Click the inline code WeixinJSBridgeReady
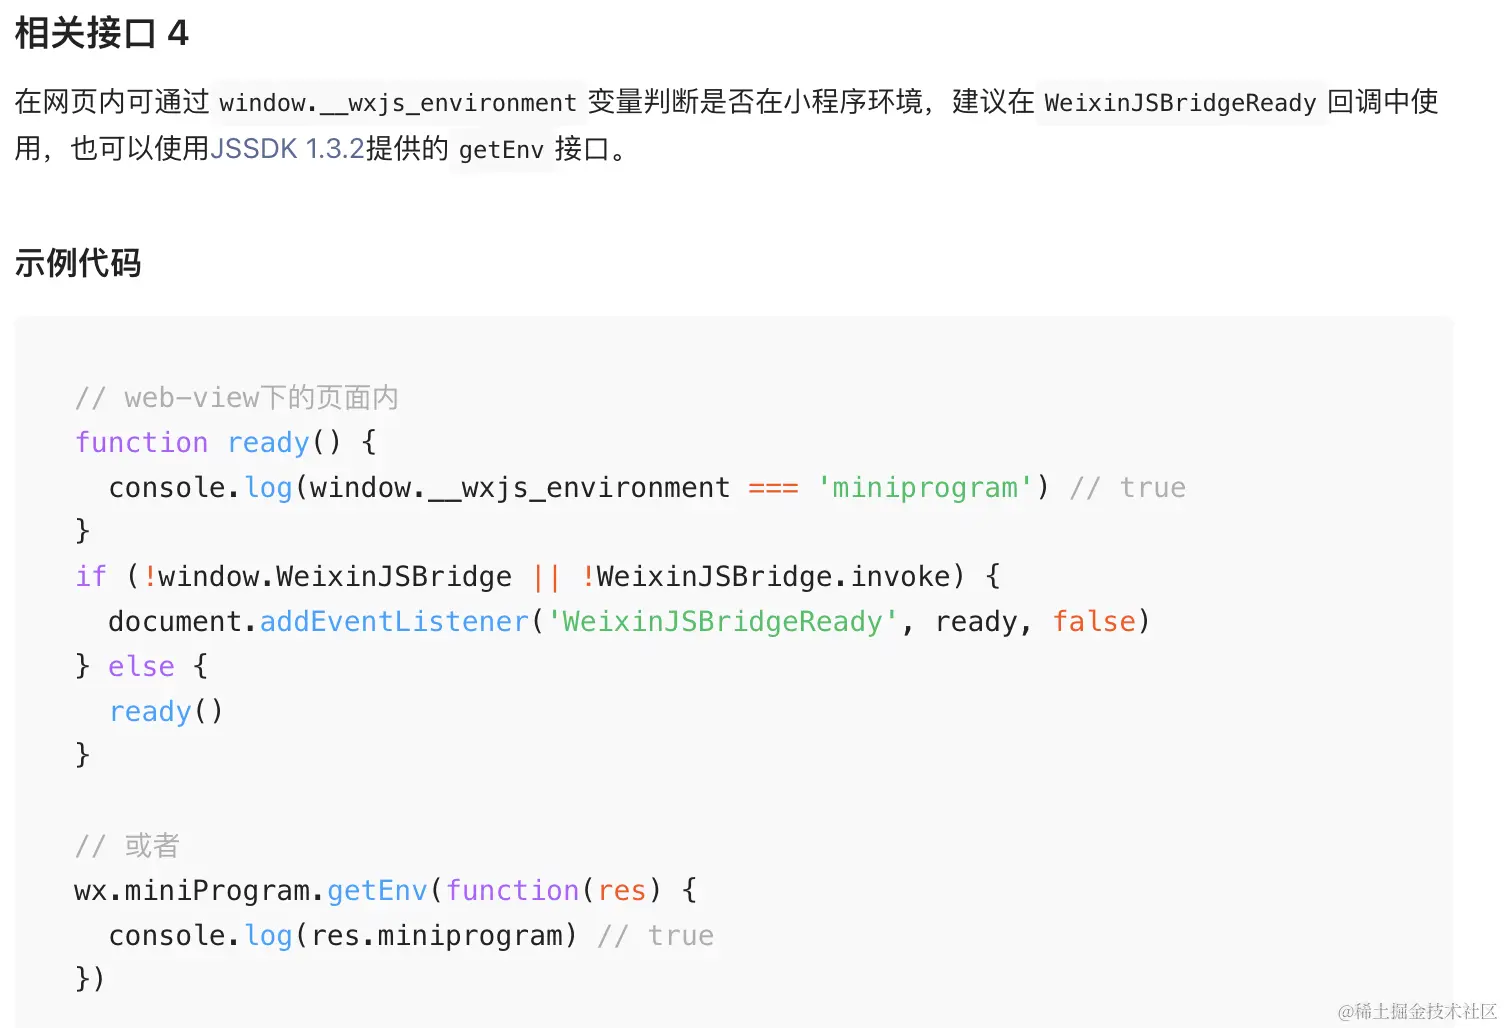The width and height of the screenshot is (1504, 1028). [x=1180, y=102]
